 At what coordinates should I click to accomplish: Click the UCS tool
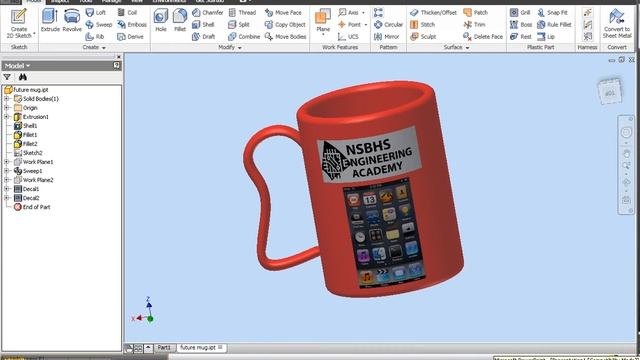point(348,37)
